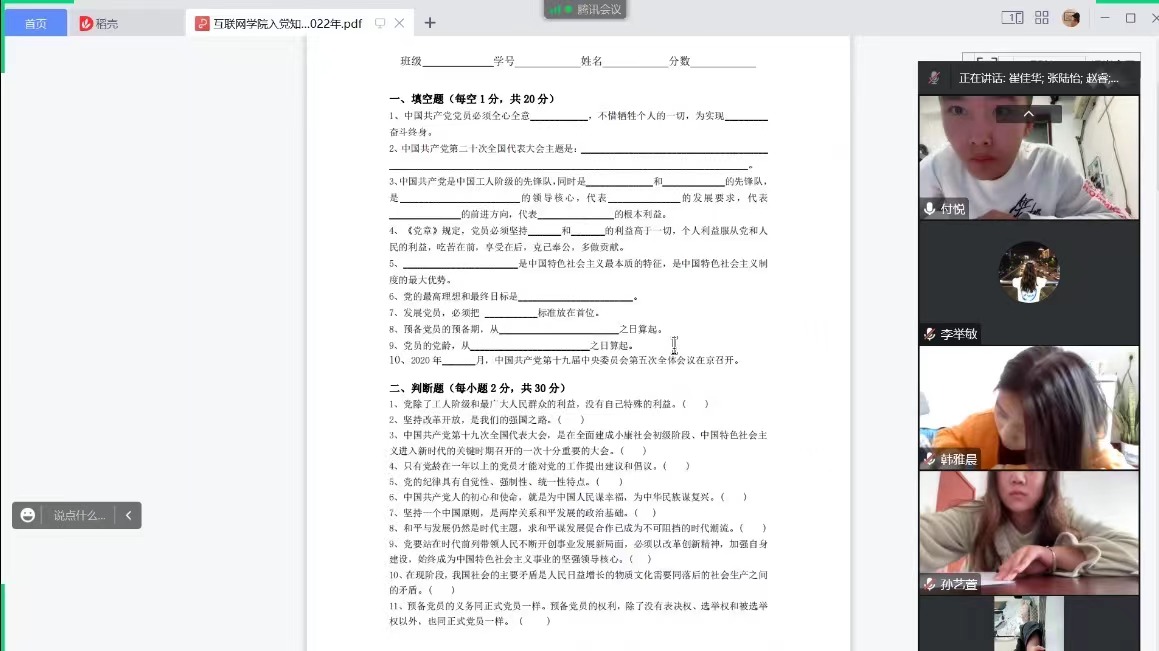Click question 9: 党员的党龄
The image size is (1159, 651).
(511, 345)
